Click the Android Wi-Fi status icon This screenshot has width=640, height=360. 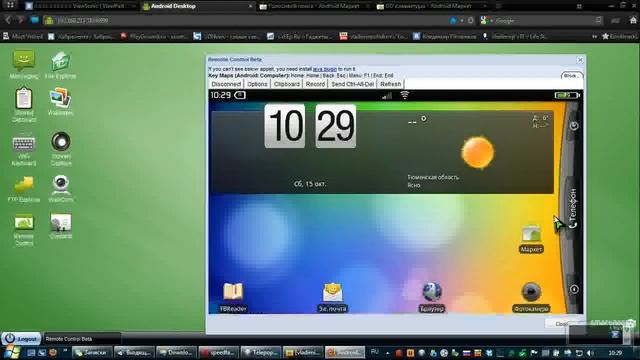pyautogui.click(x=404, y=95)
